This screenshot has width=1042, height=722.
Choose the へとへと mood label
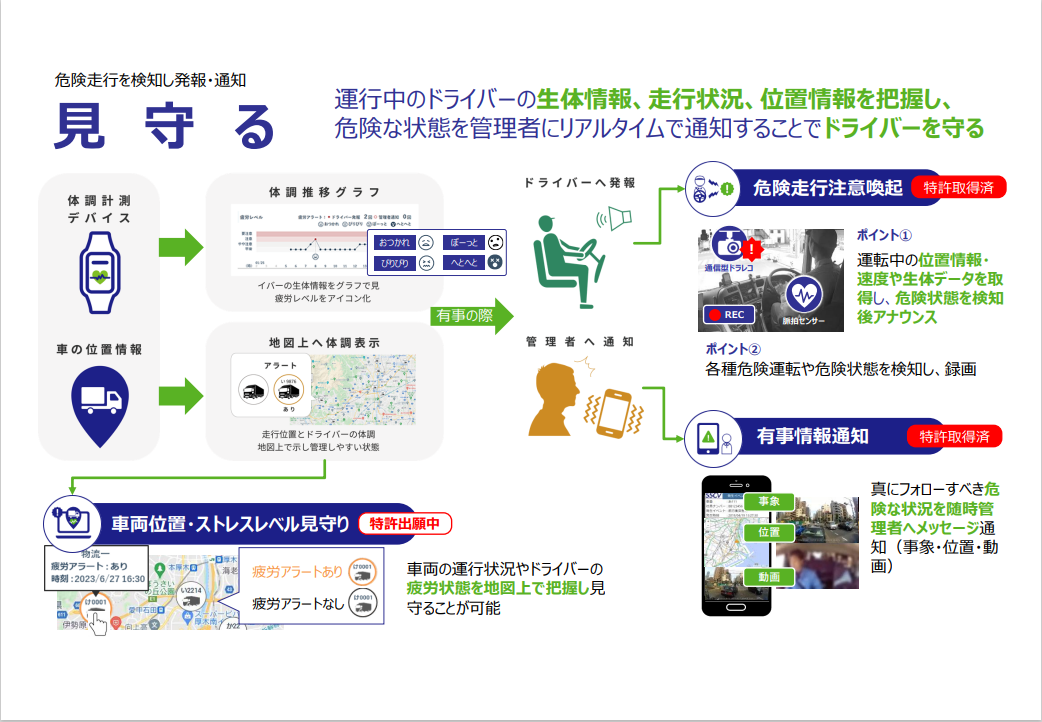click(x=463, y=263)
